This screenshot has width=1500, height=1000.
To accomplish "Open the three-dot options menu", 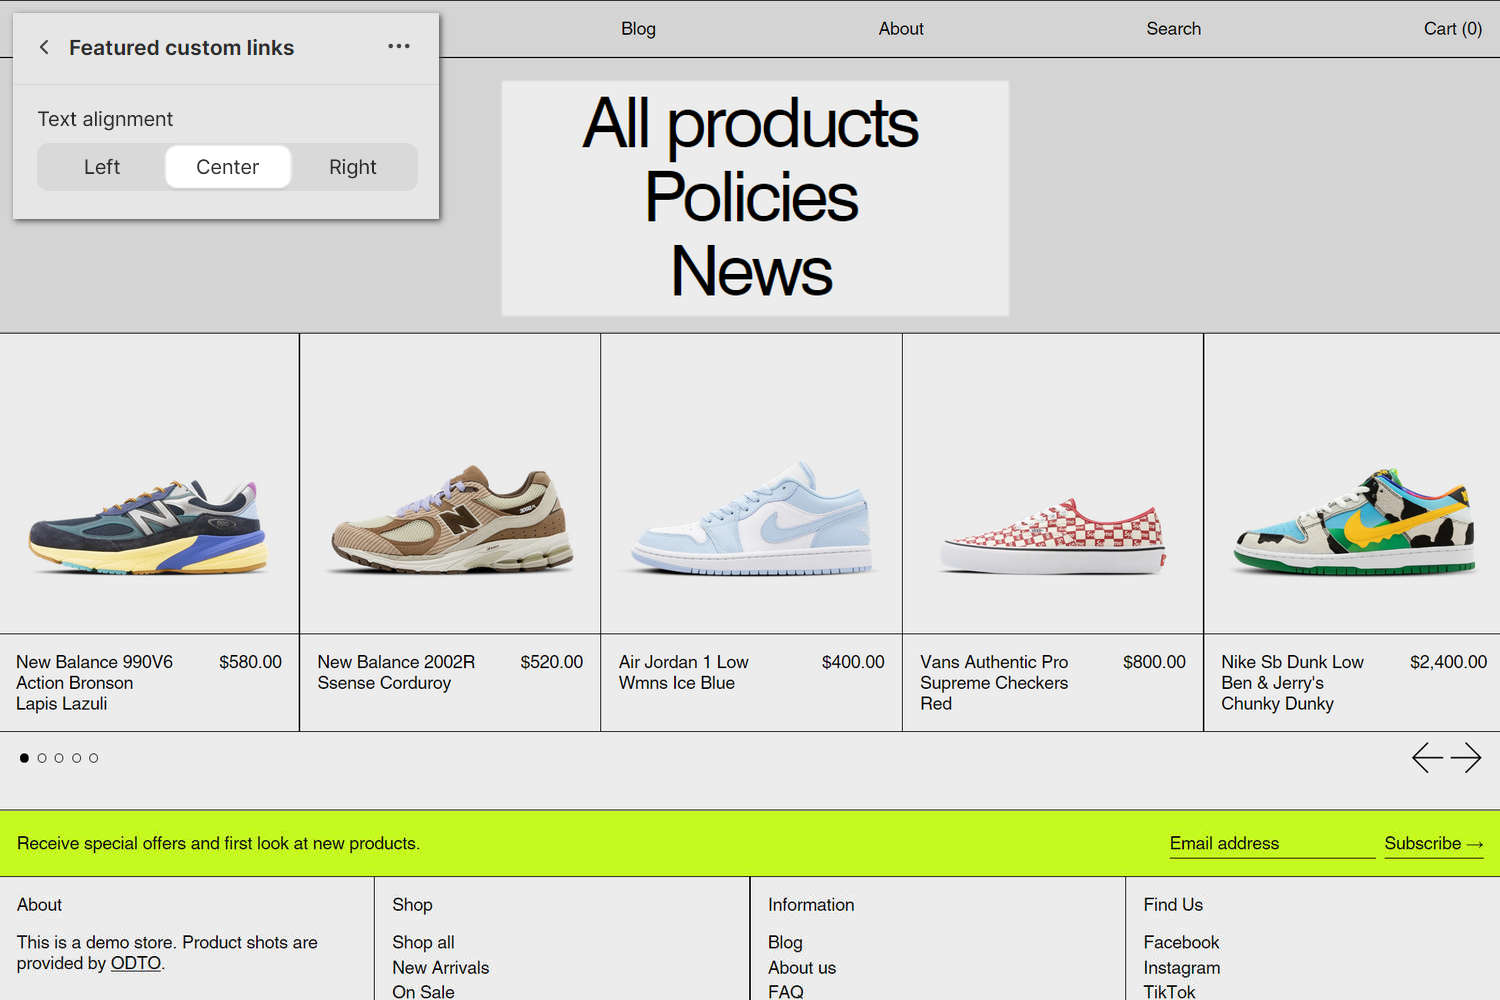I will coord(398,46).
